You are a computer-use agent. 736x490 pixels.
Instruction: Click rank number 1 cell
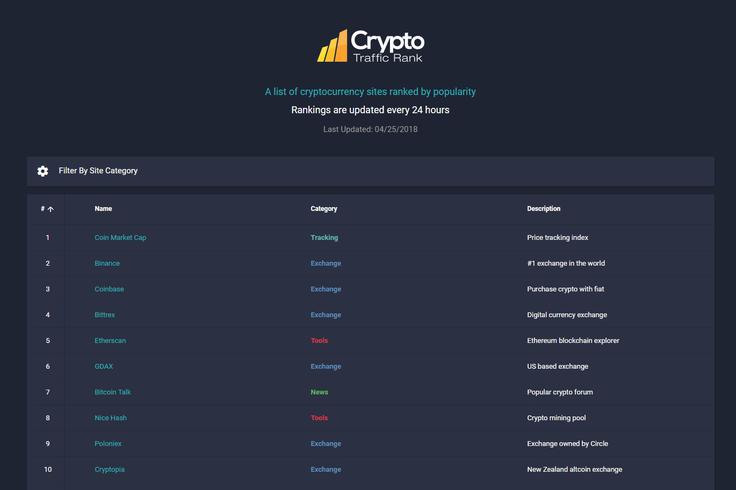coord(47,237)
